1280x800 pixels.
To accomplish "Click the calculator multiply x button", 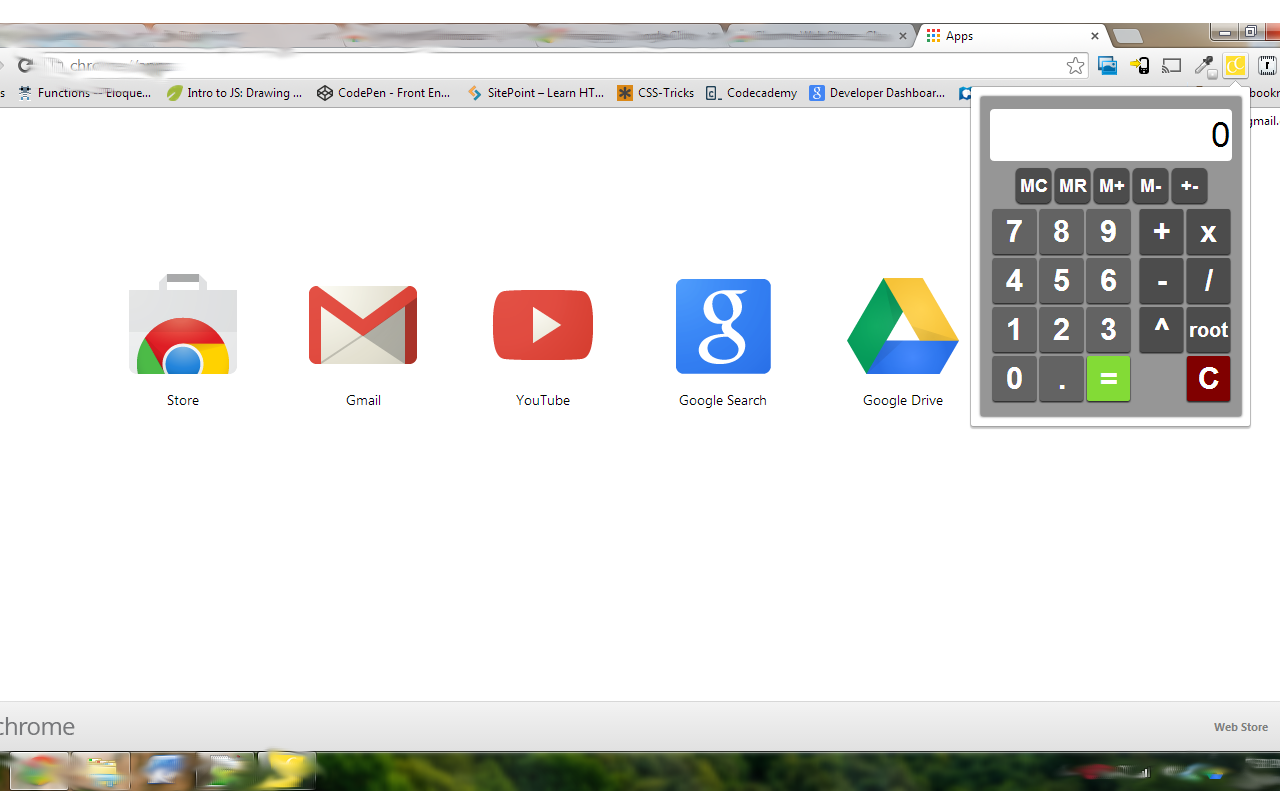I will (x=1208, y=232).
